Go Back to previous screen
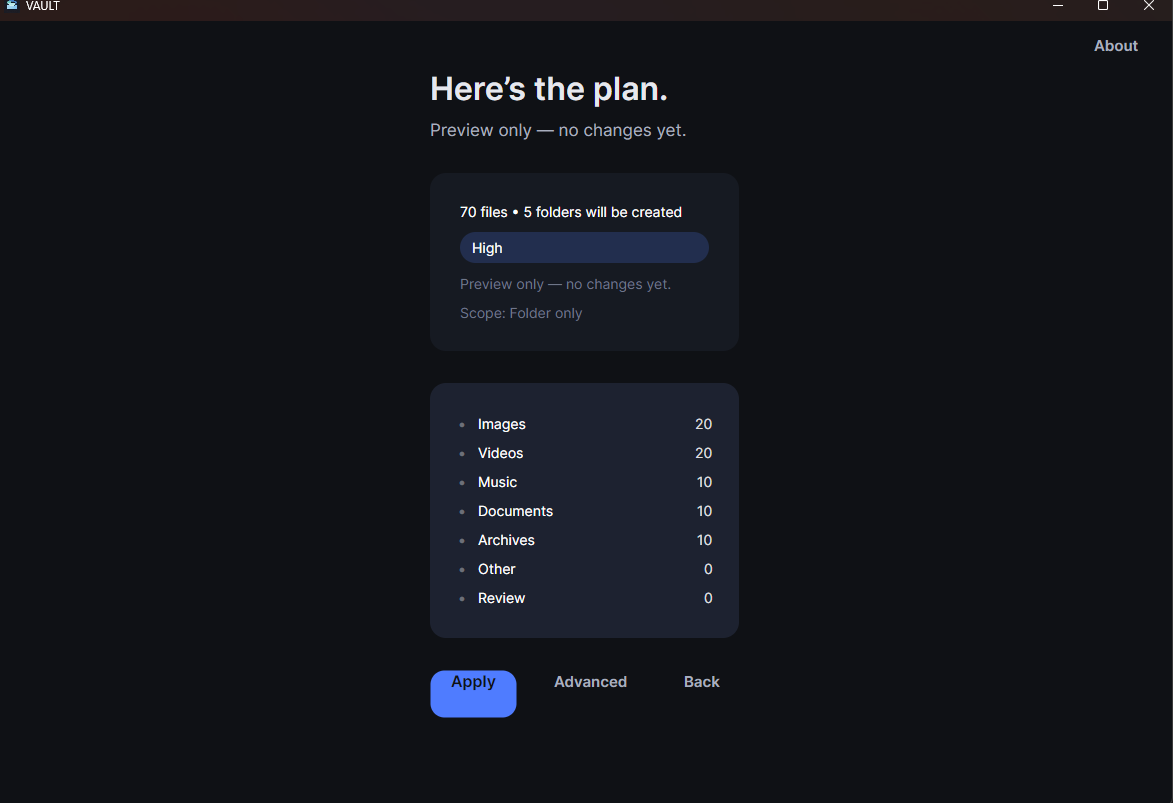This screenshot has width=1173, height=803. tap(701, 682)
